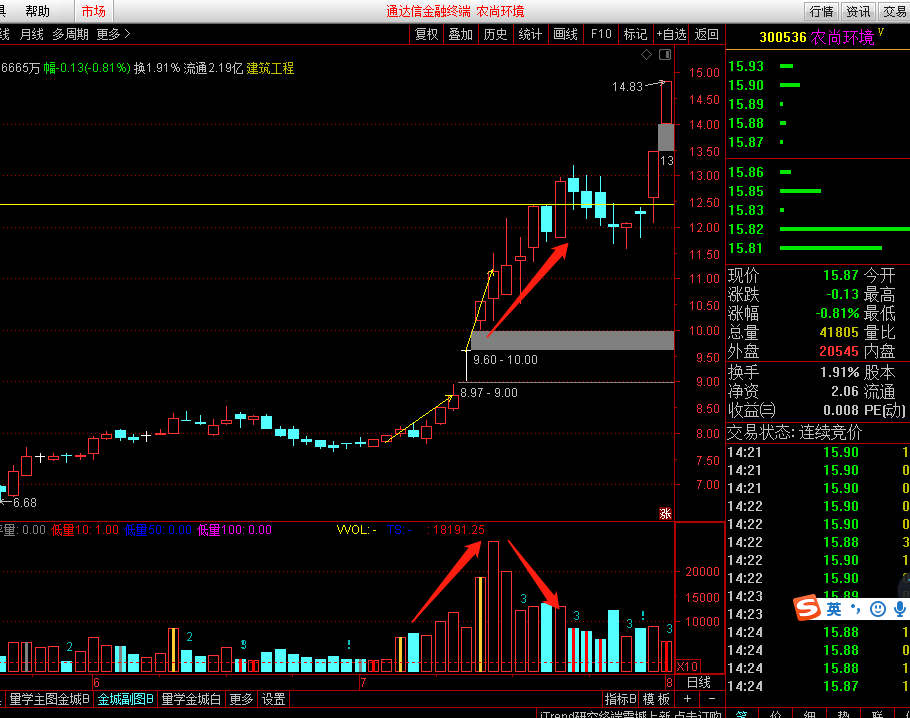Toggle Sogou punctuation mode icon
Screen dimensions: 910x718
tap(855, 609)
